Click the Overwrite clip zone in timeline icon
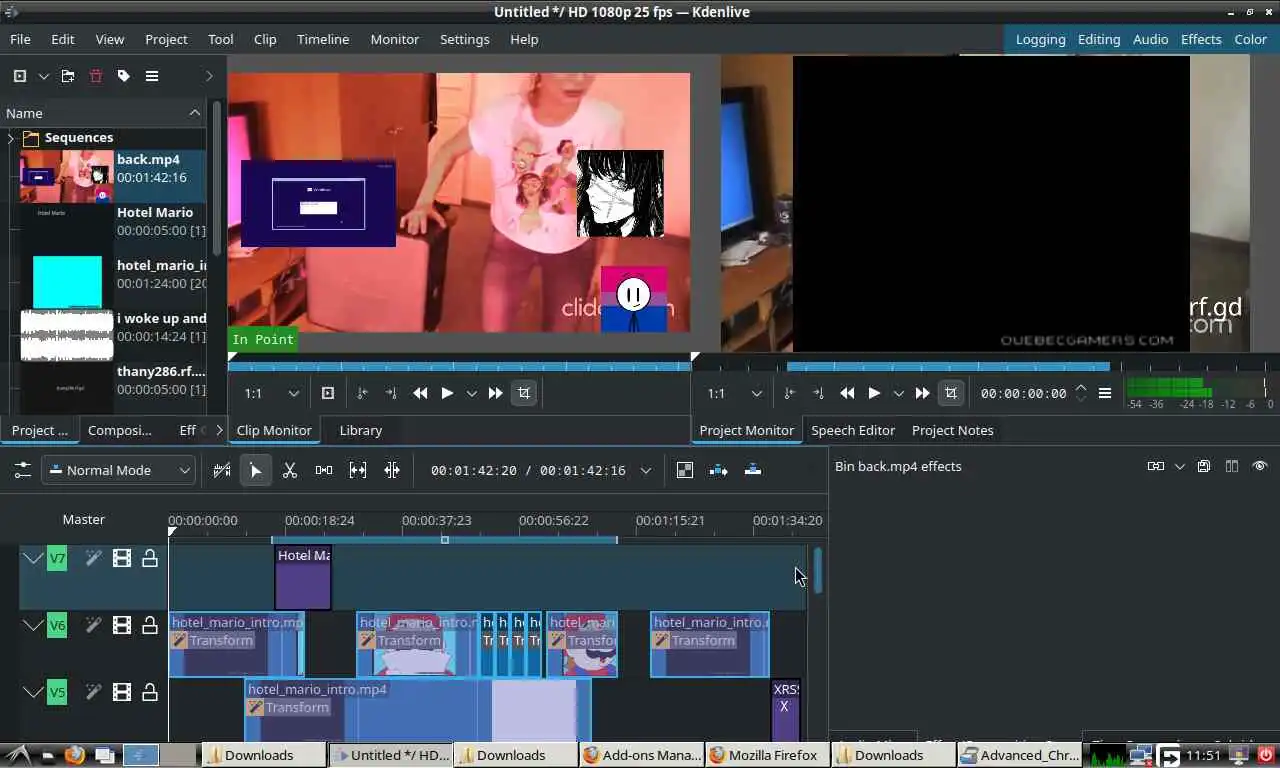1280x768 pixels. coord(753,470)
